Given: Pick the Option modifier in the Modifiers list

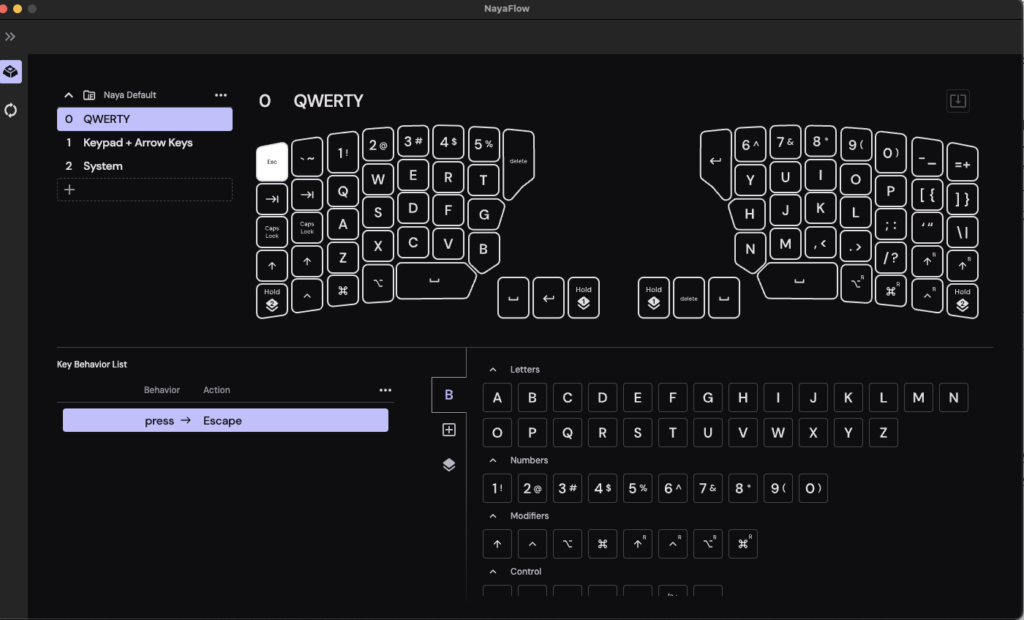Looking at the screenshot, I should pos(568,544).
